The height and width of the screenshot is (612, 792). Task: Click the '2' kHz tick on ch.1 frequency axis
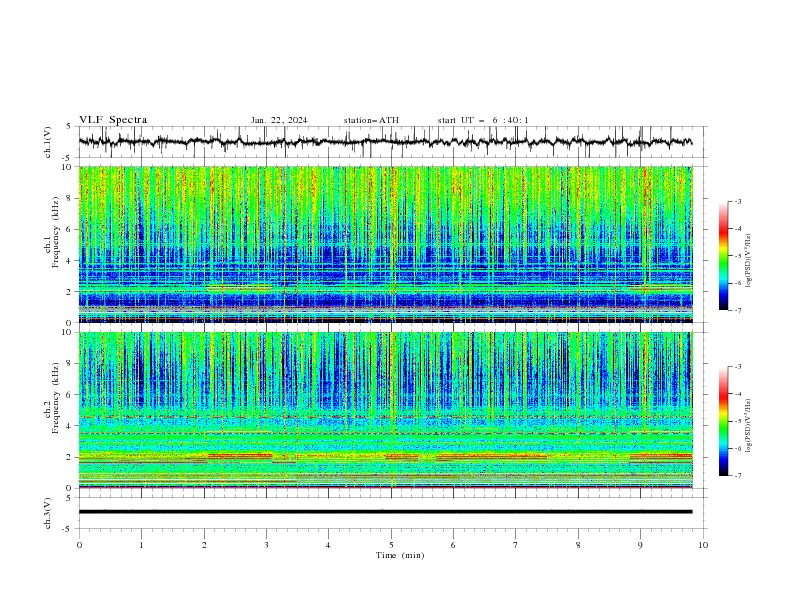pyautogui.click(x=70, y=291)
